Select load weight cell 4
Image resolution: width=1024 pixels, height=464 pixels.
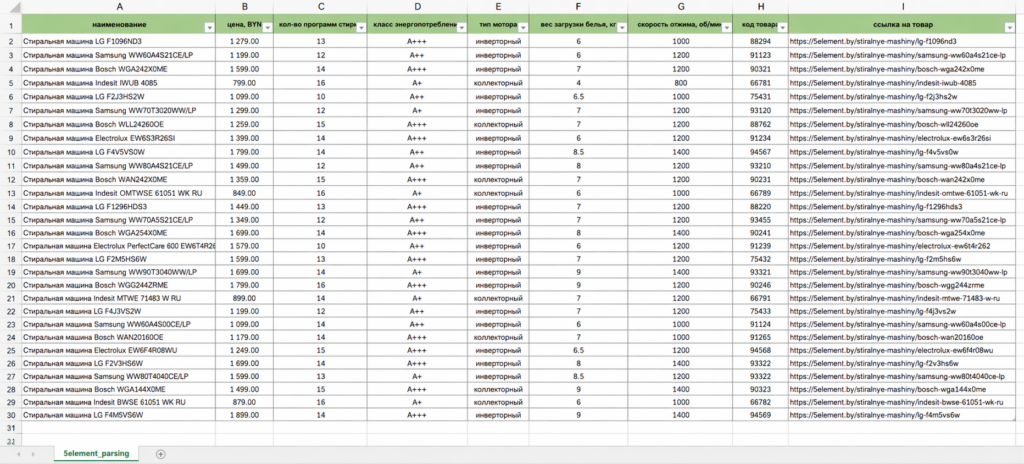click(x=579, y=83)
